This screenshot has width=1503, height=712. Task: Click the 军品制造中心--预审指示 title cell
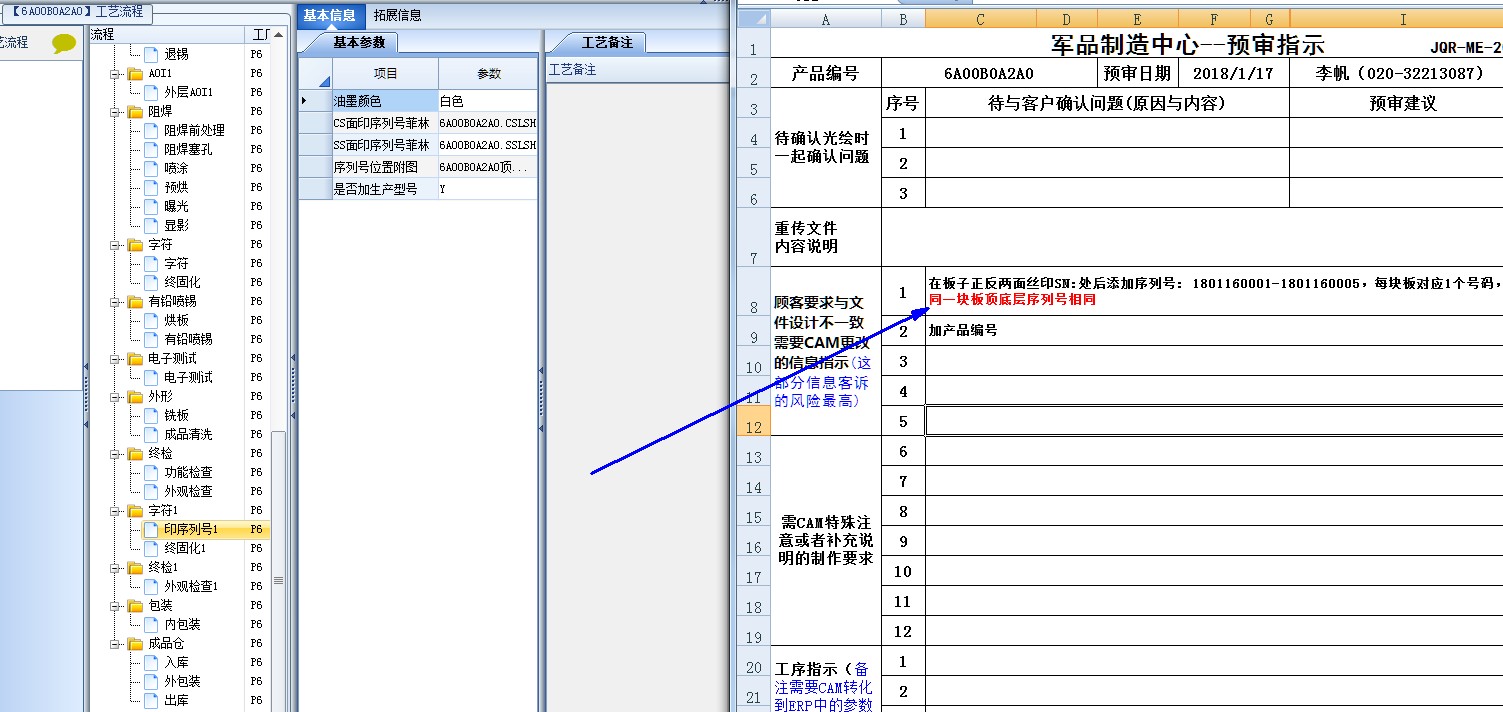(1187, 44)
